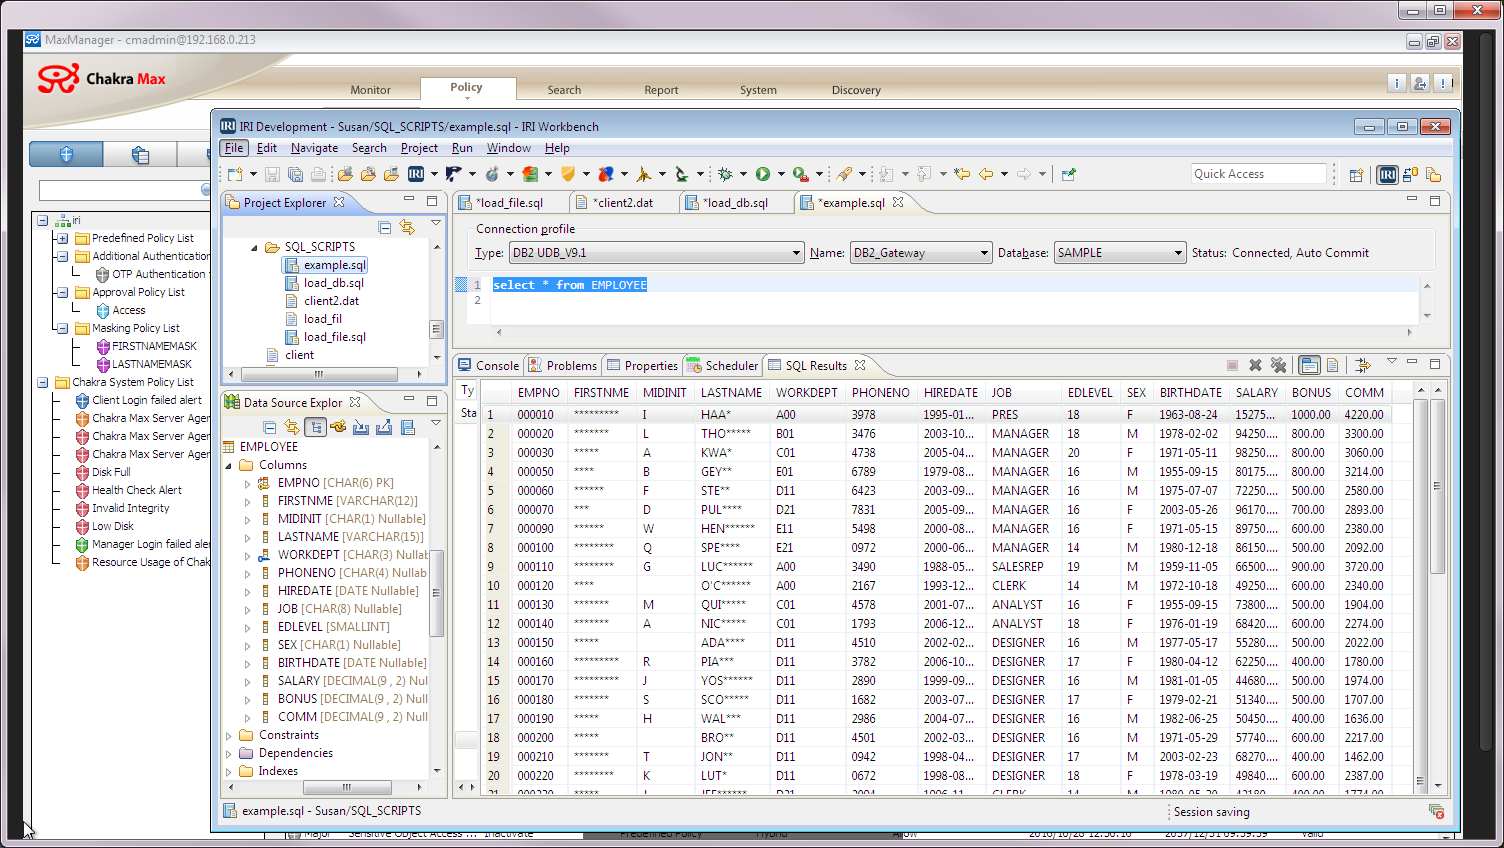Viewport: 1504px width, 848px height.
Task: Toggle the SQL Results single-tab display mode
Action: [x=1310, y=366]
